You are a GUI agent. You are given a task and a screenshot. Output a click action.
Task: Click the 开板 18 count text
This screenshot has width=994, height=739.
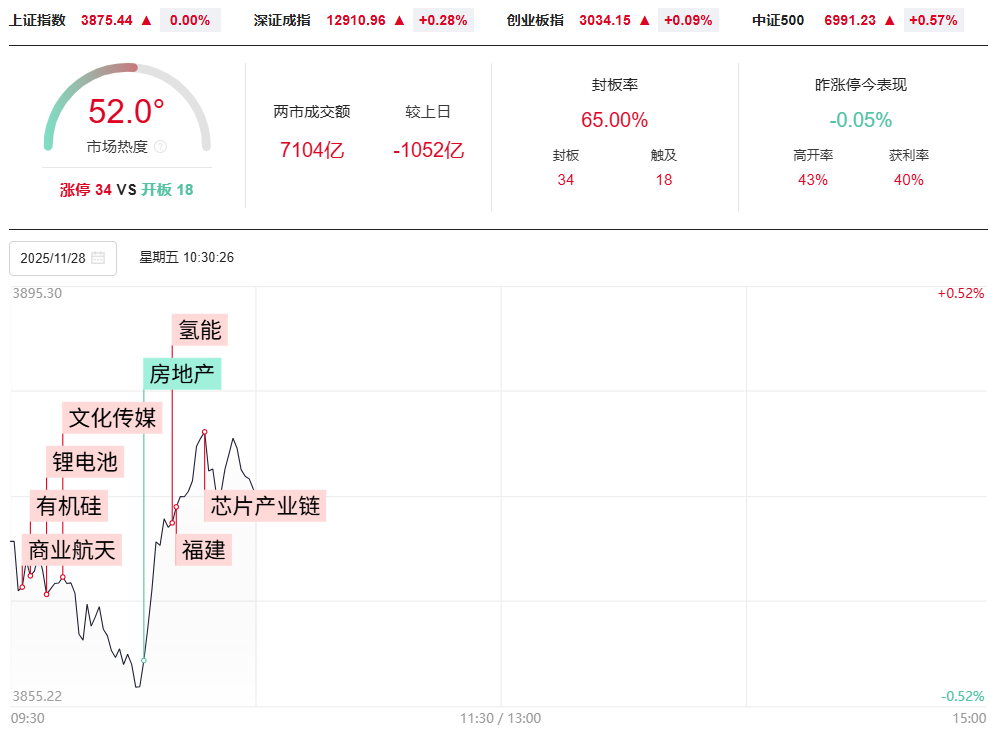167,190
